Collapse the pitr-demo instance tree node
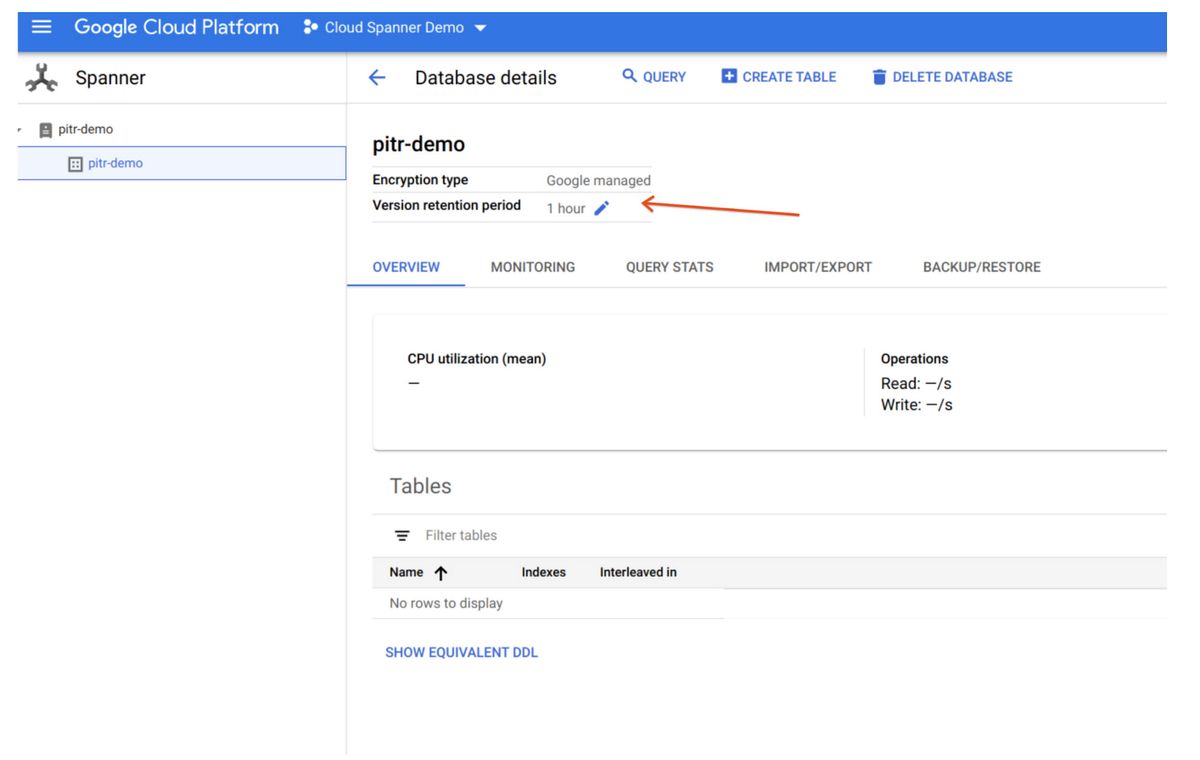 point(20,130)
